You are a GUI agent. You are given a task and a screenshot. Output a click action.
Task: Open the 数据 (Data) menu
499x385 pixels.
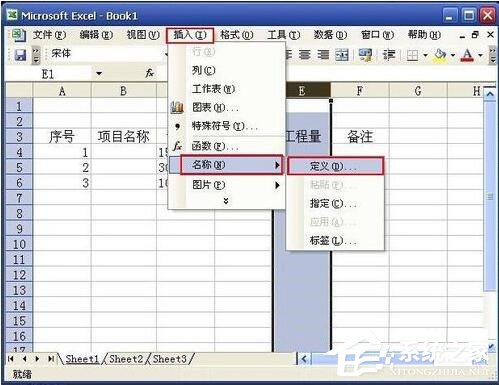330,35
